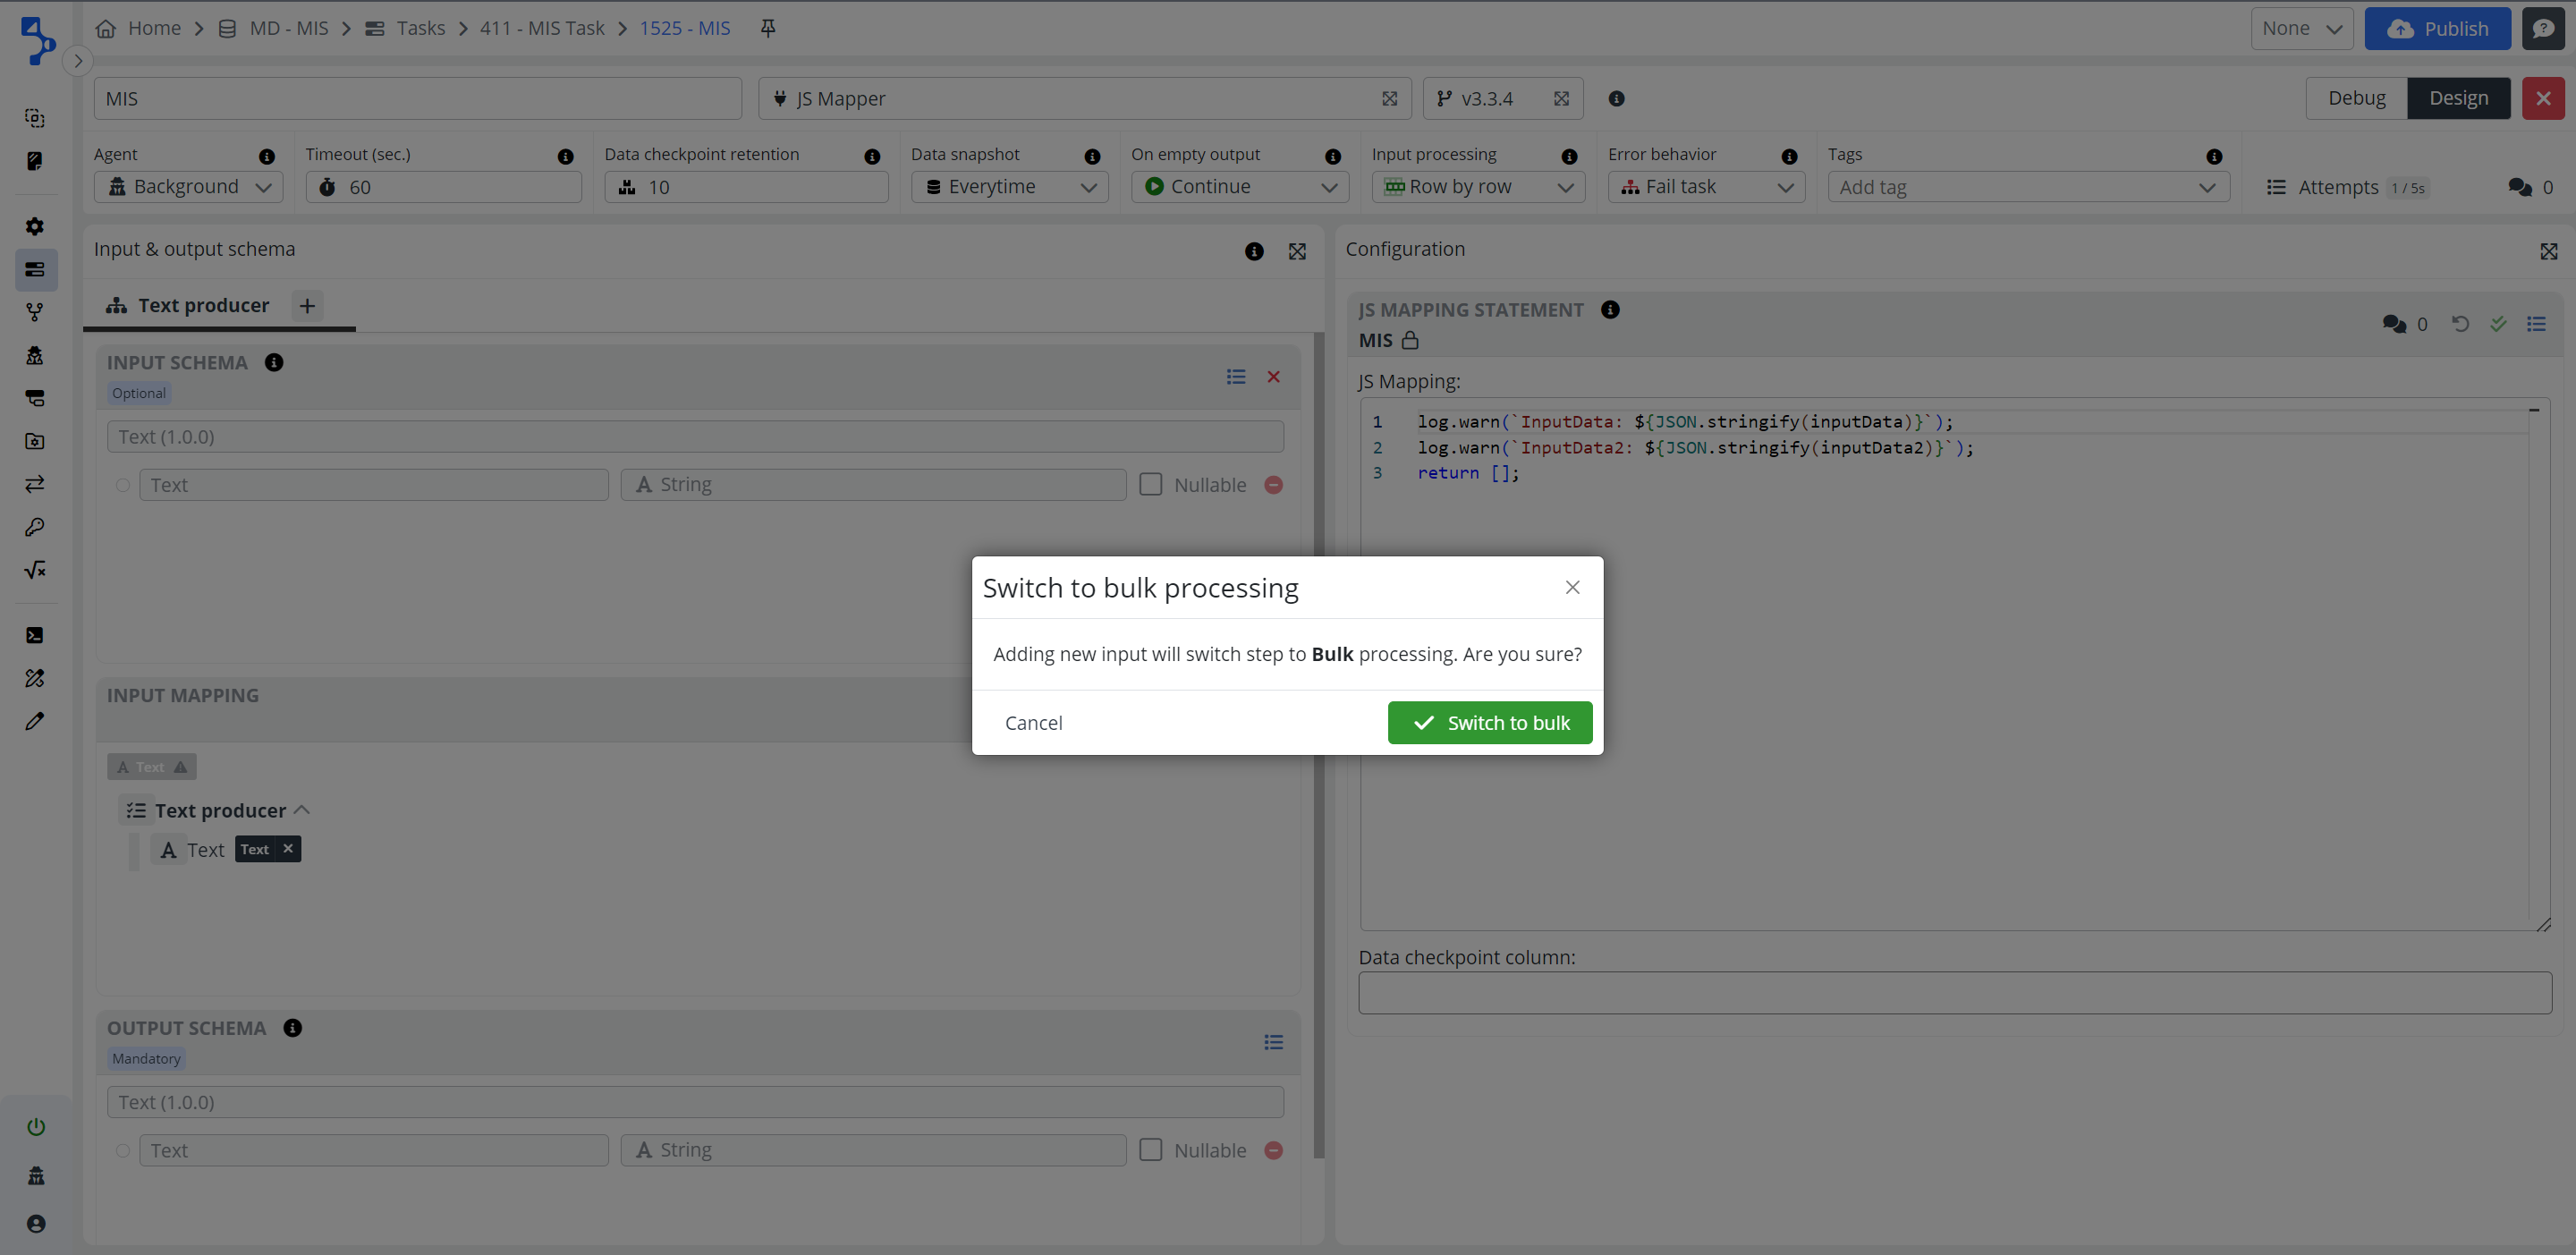Expand the Configuration panel to fullscreen
This screenshot has height=1255, width=2576.
pyautogui.click(x=2548, y=251)
